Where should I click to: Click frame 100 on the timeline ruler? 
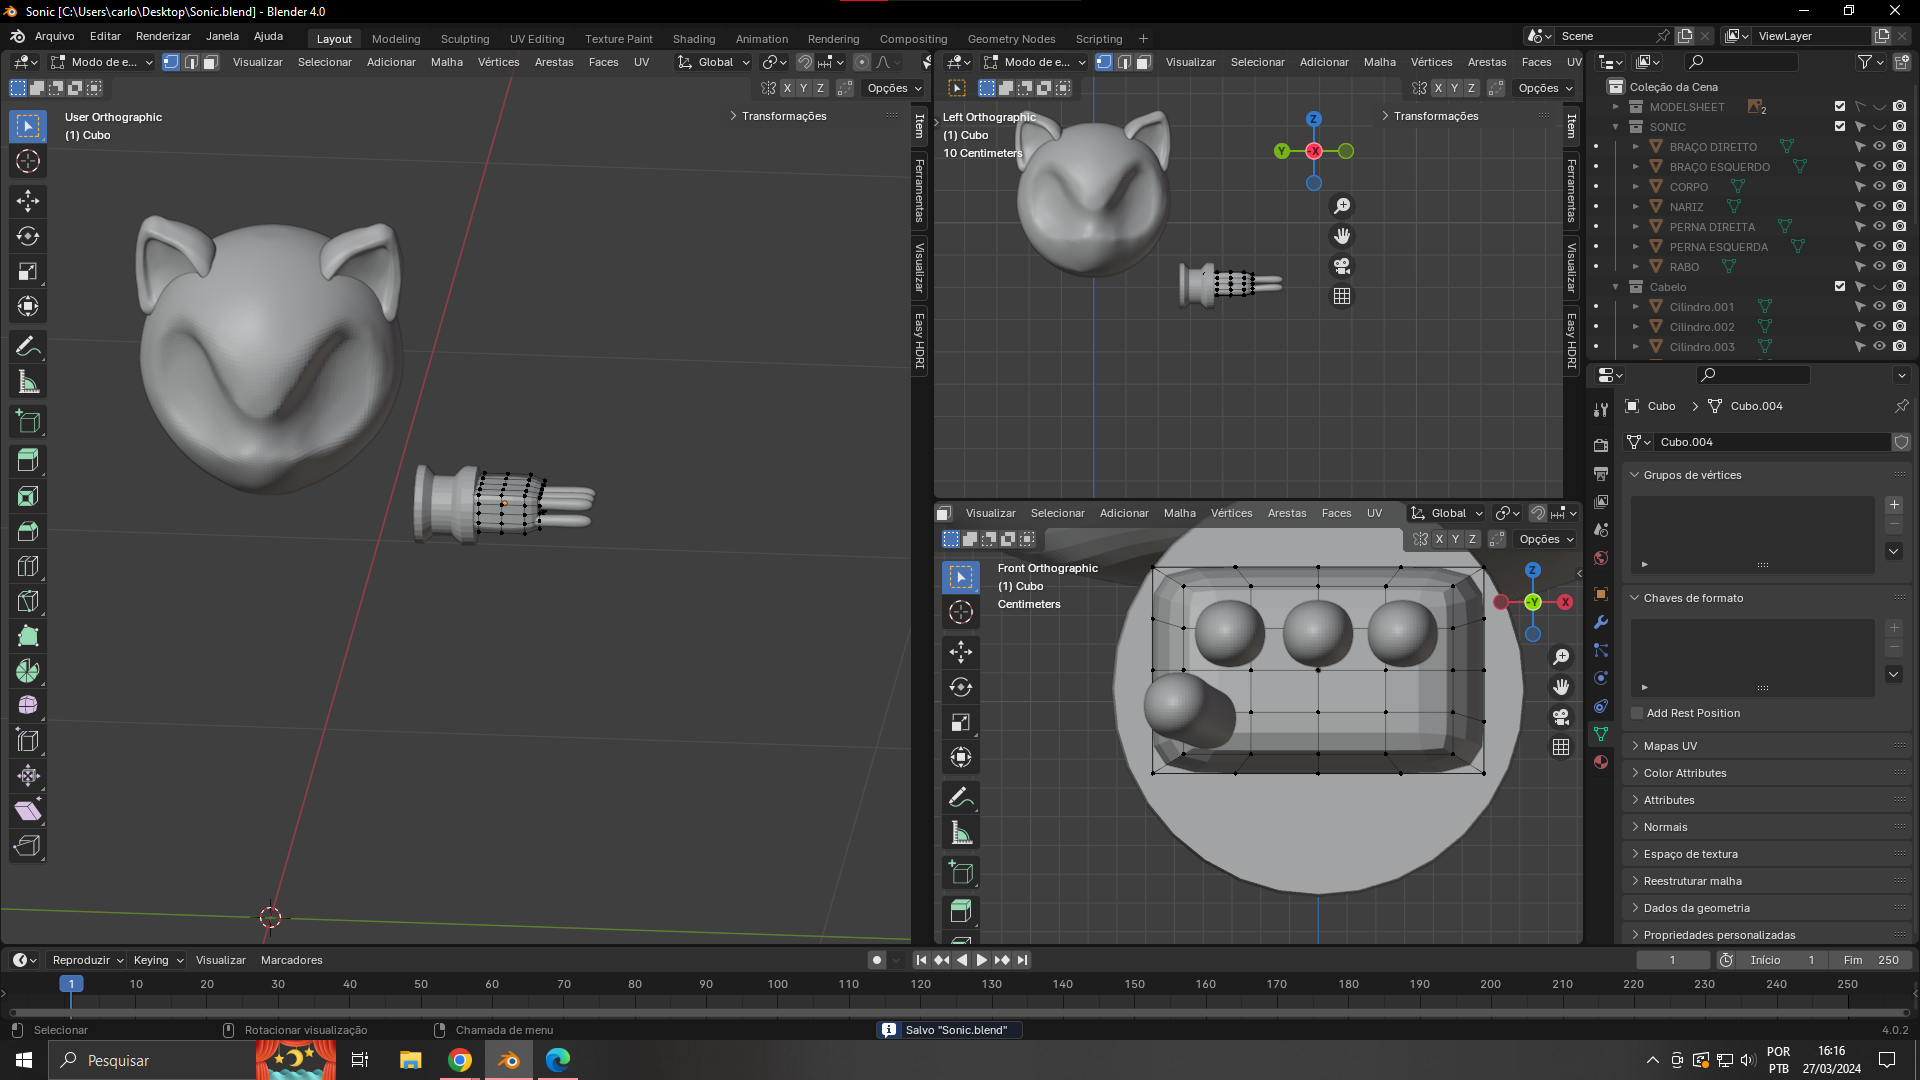pos(777,984)
